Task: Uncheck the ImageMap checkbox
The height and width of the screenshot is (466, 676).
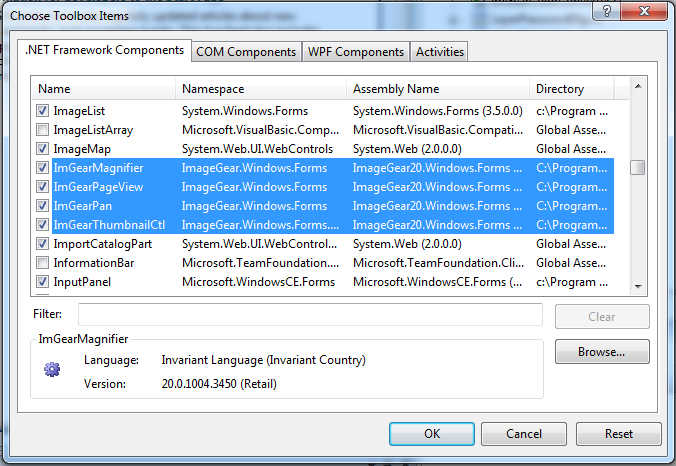Action: 42,149
